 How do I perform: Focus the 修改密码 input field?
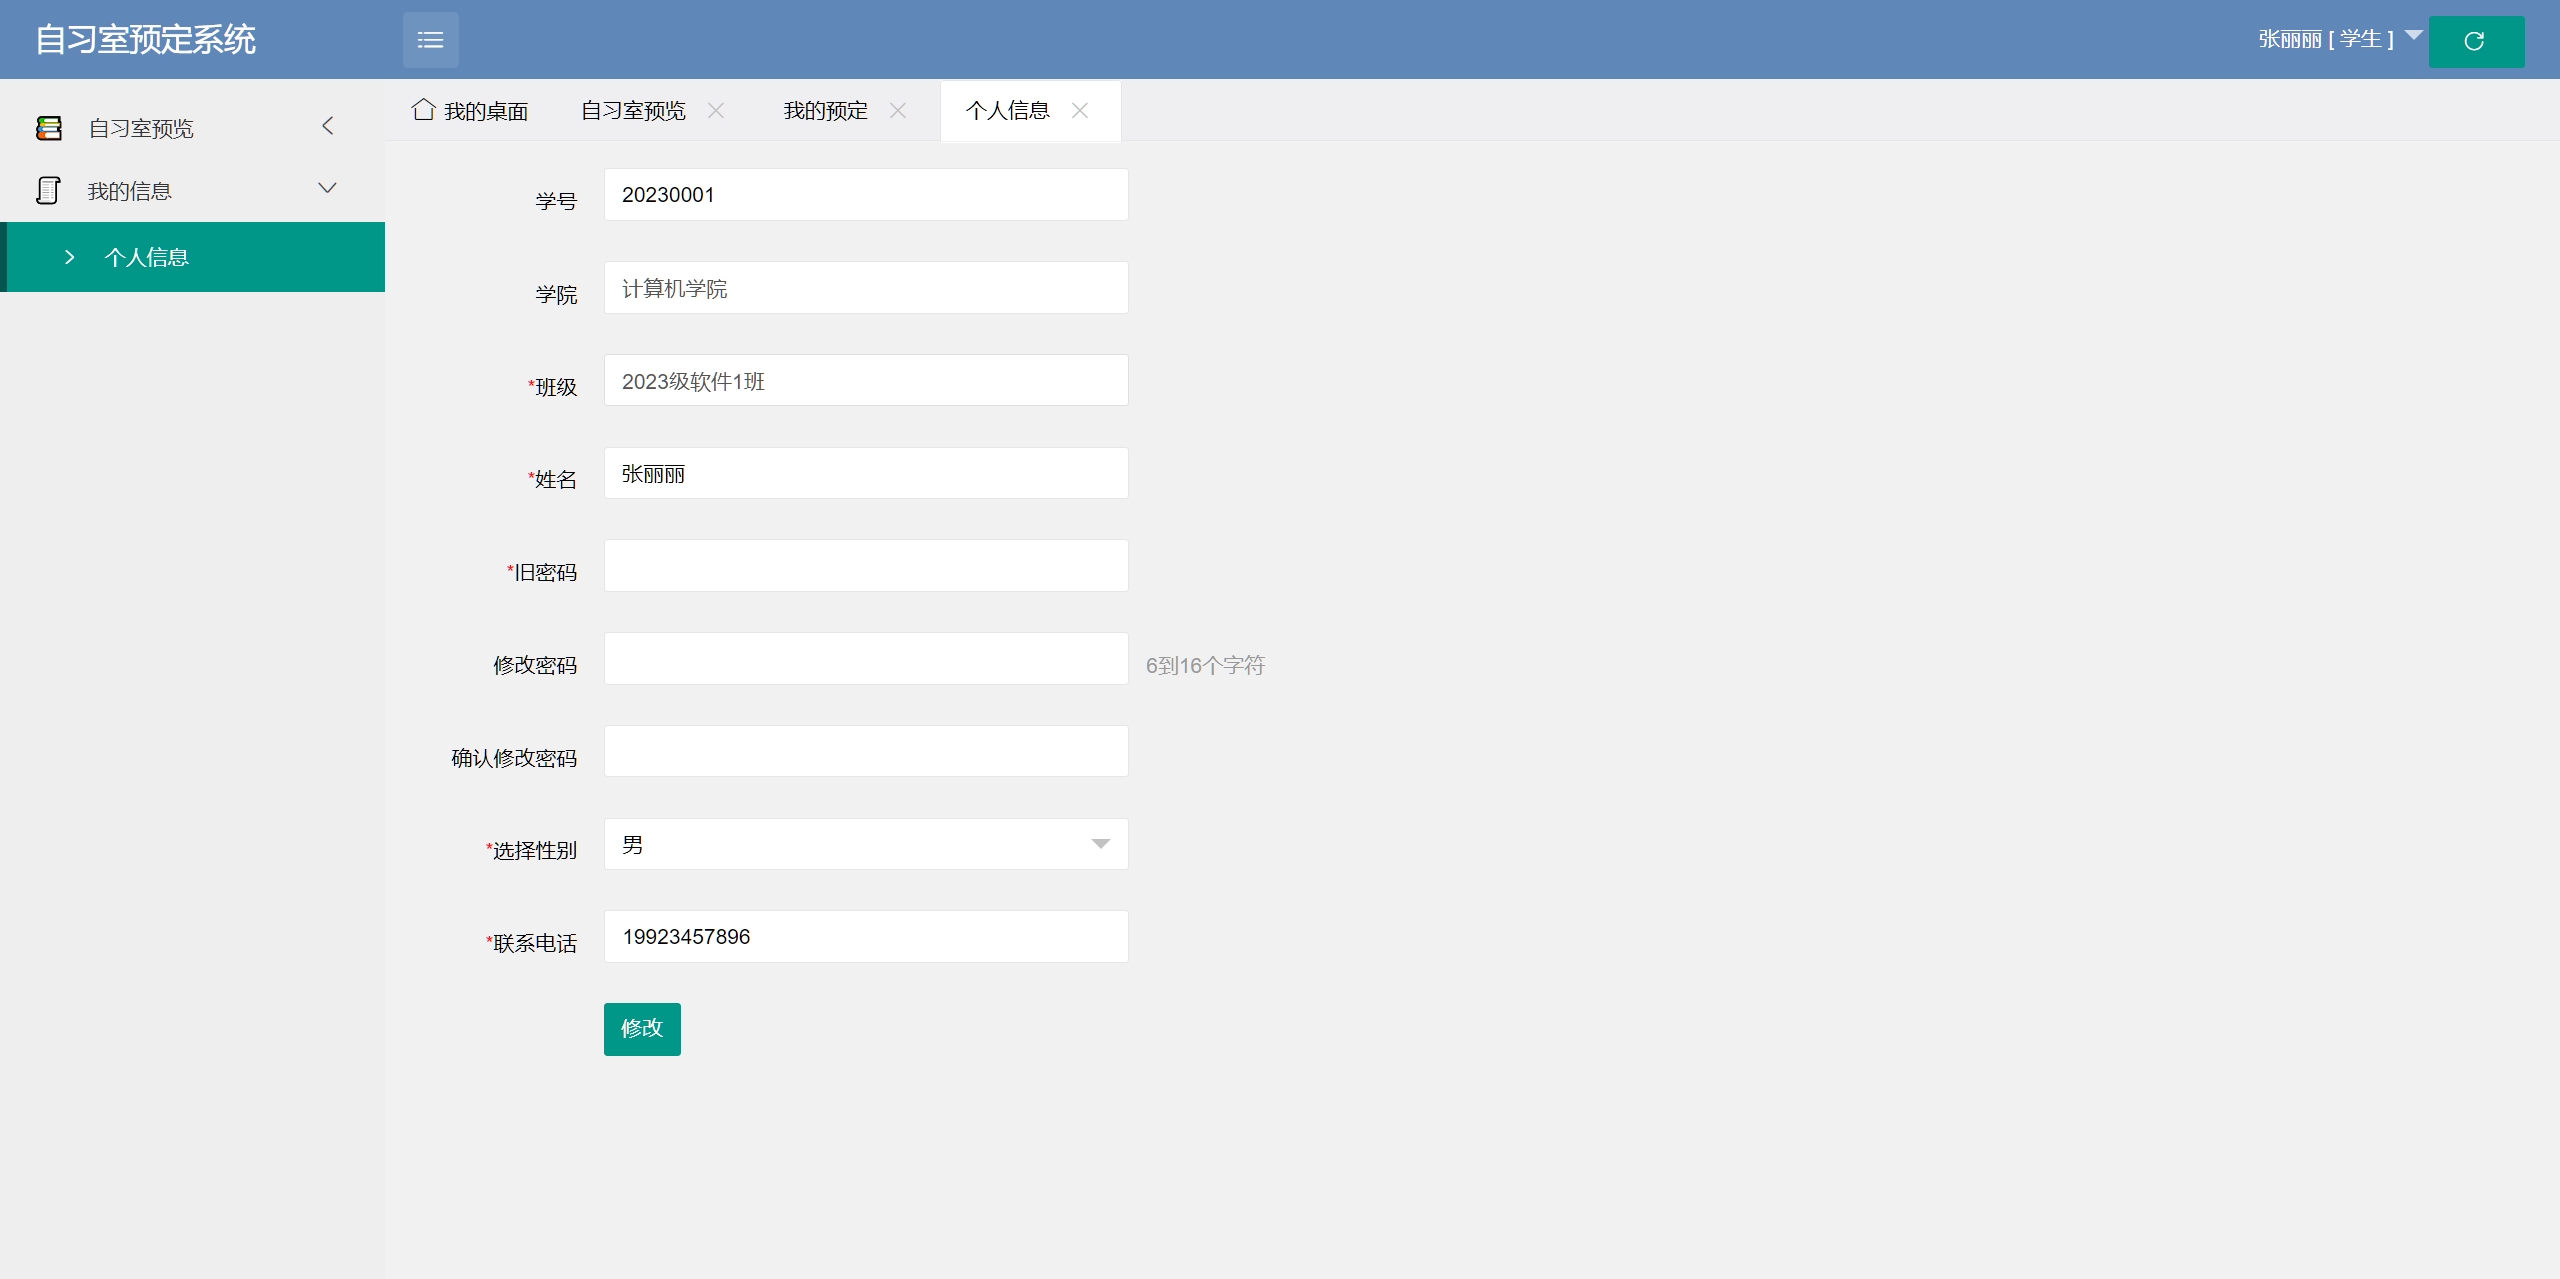pyautogui.click(x=866, y=658)
